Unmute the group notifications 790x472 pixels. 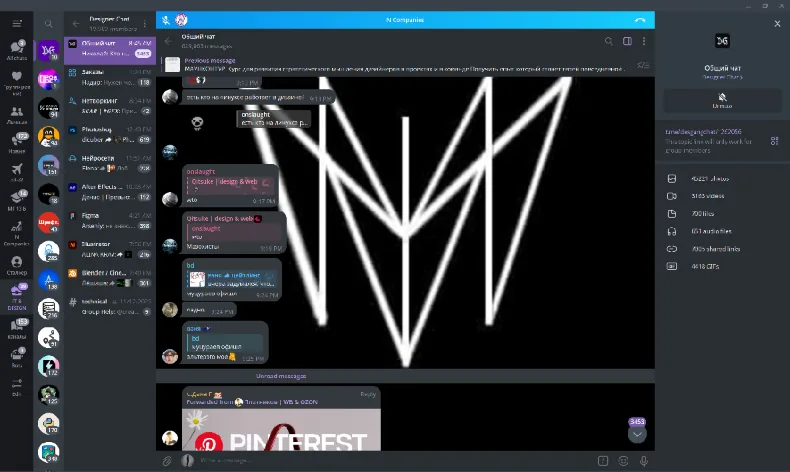point(722,100)
